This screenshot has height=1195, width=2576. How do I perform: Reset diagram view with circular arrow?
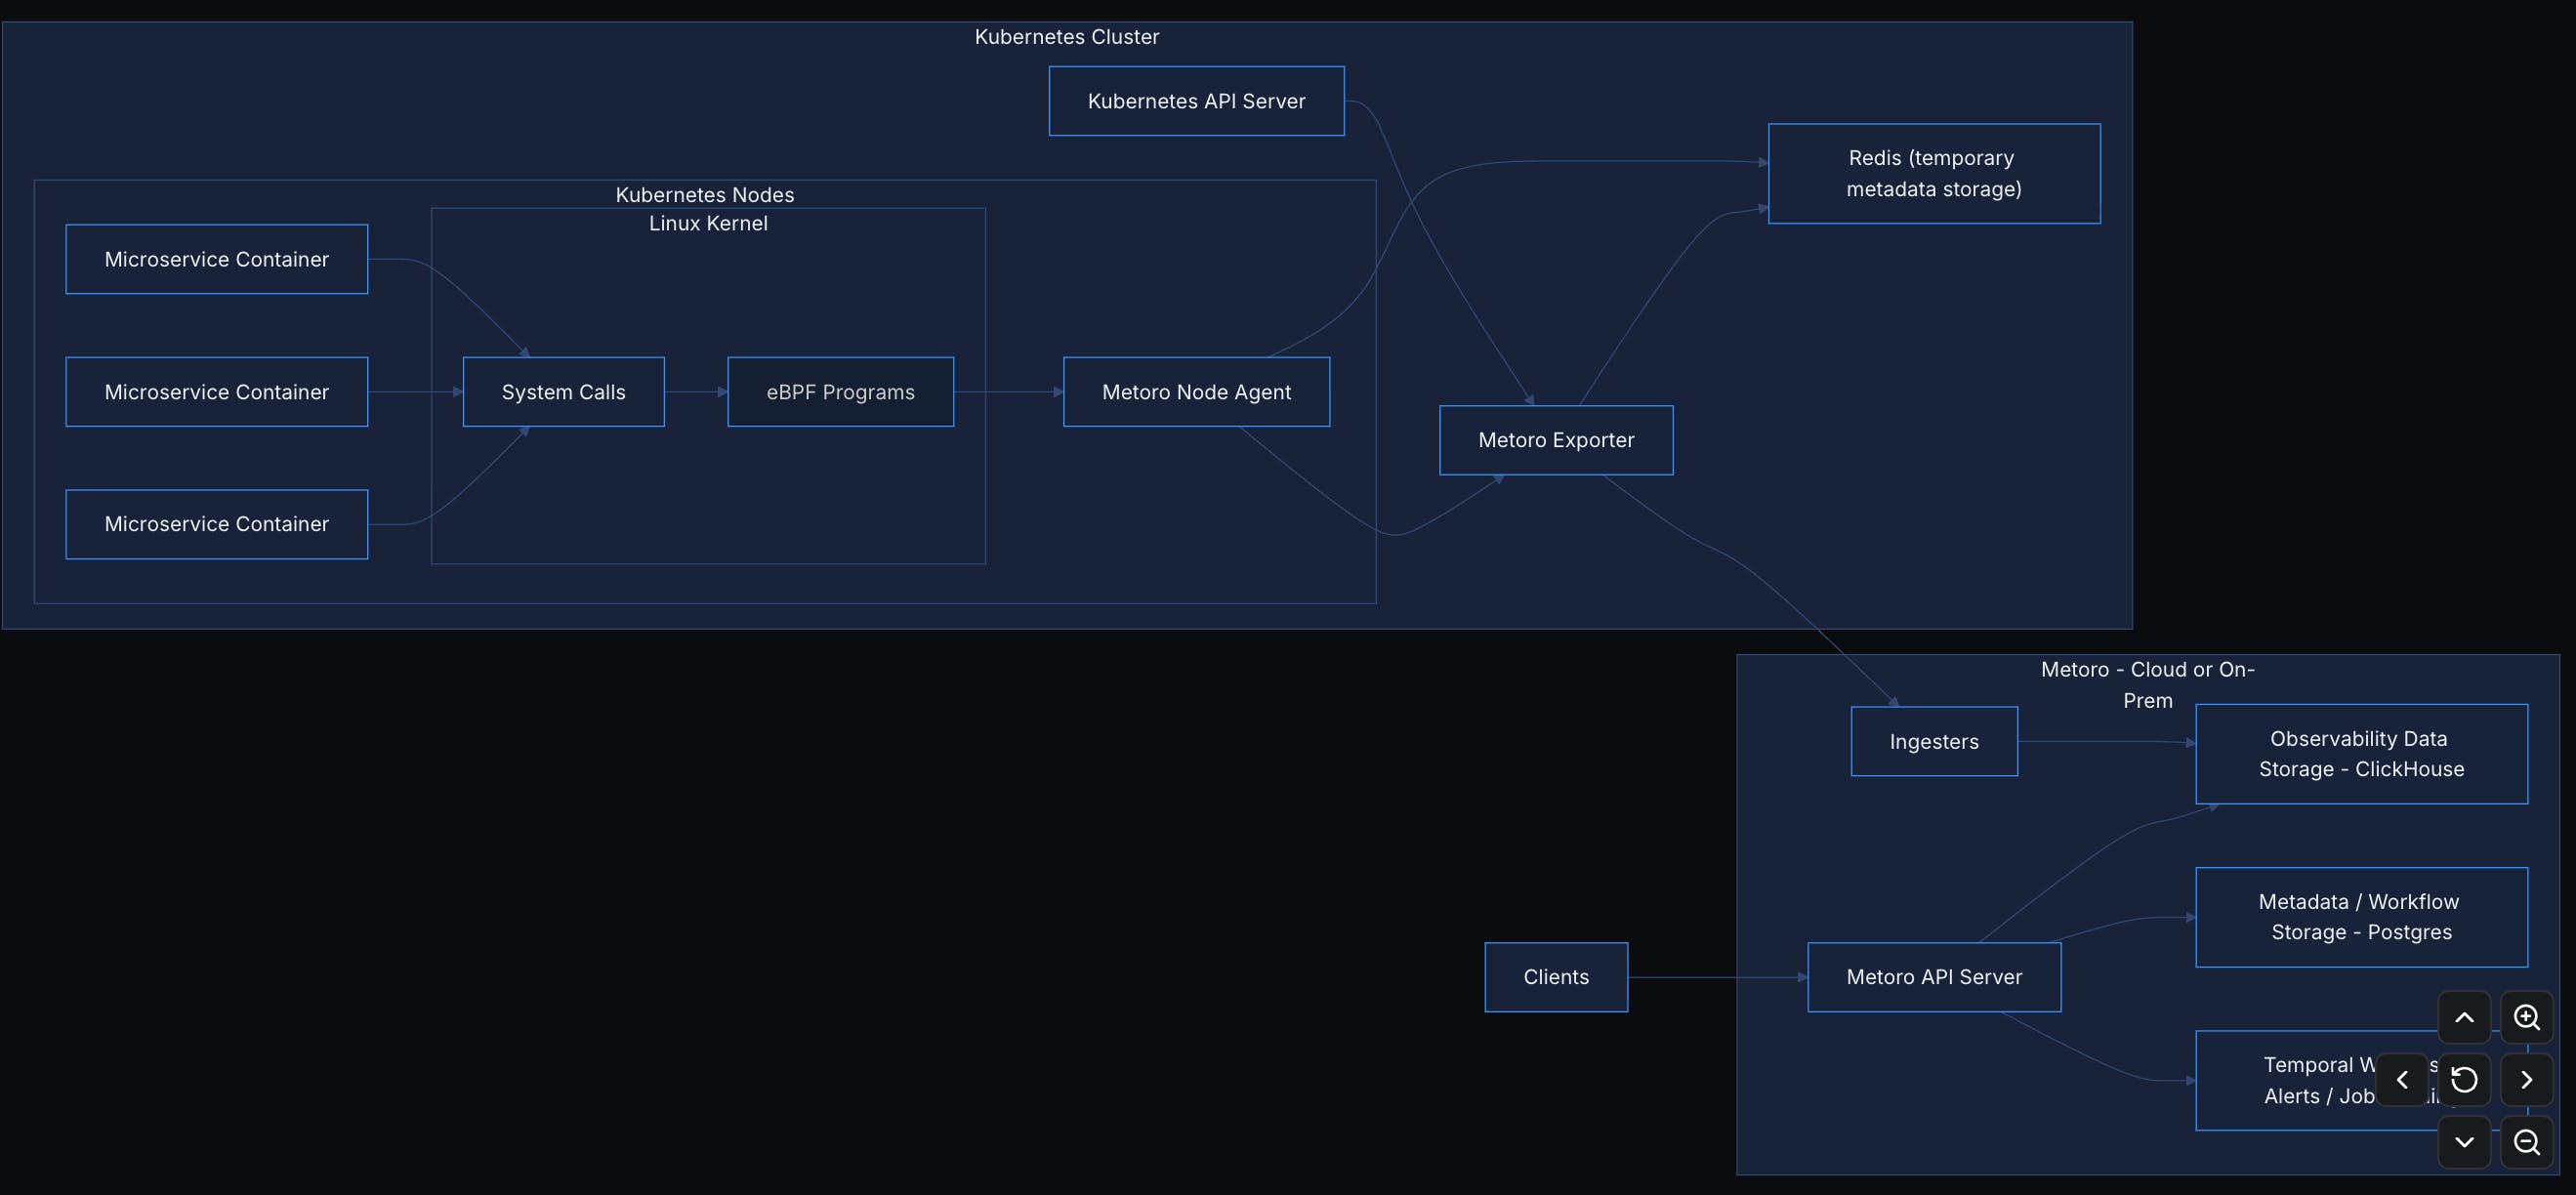pos(2464,1080)
